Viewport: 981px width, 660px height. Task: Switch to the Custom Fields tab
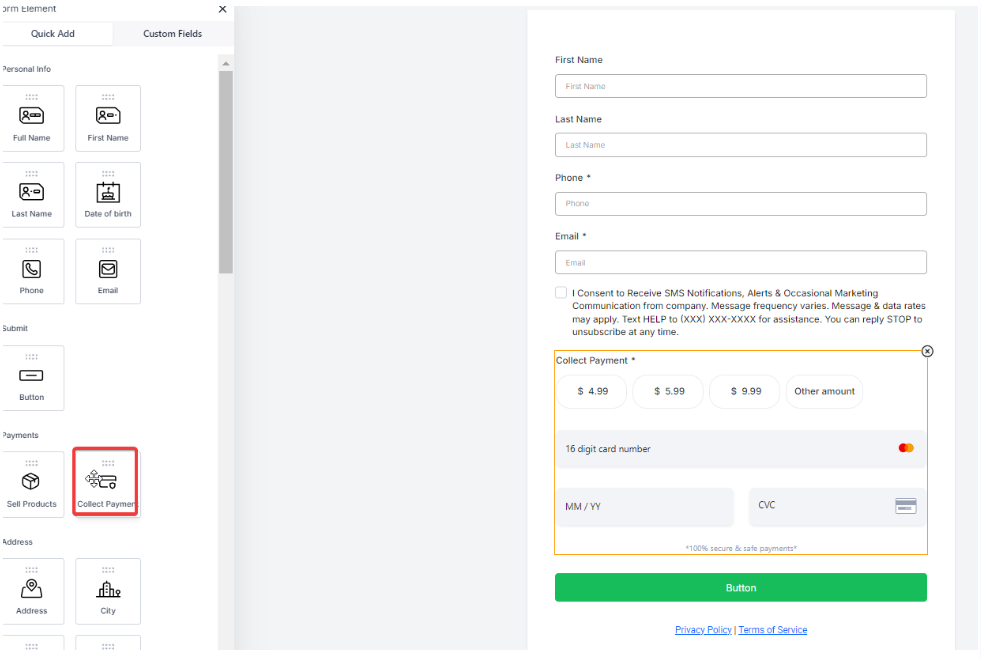click(x=172, y=34)
